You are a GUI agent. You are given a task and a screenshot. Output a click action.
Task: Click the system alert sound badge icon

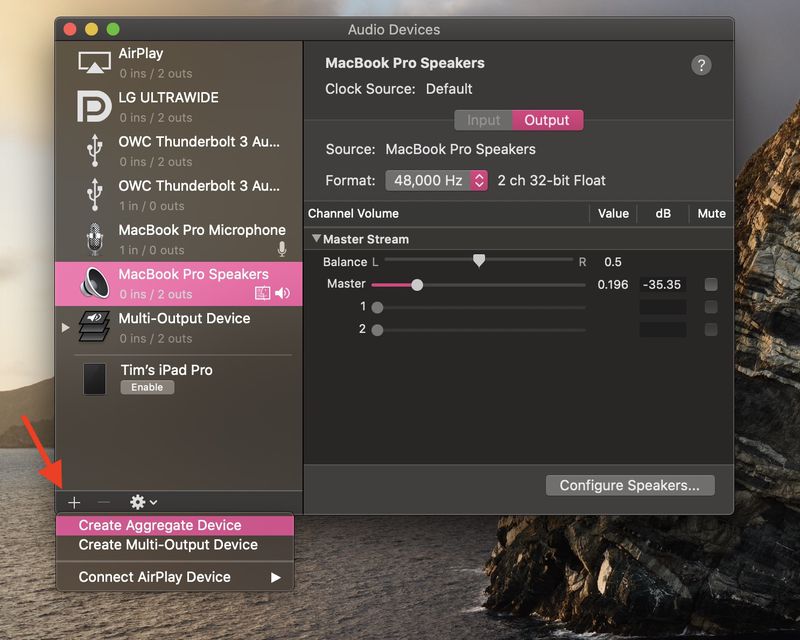click(262, 293)
